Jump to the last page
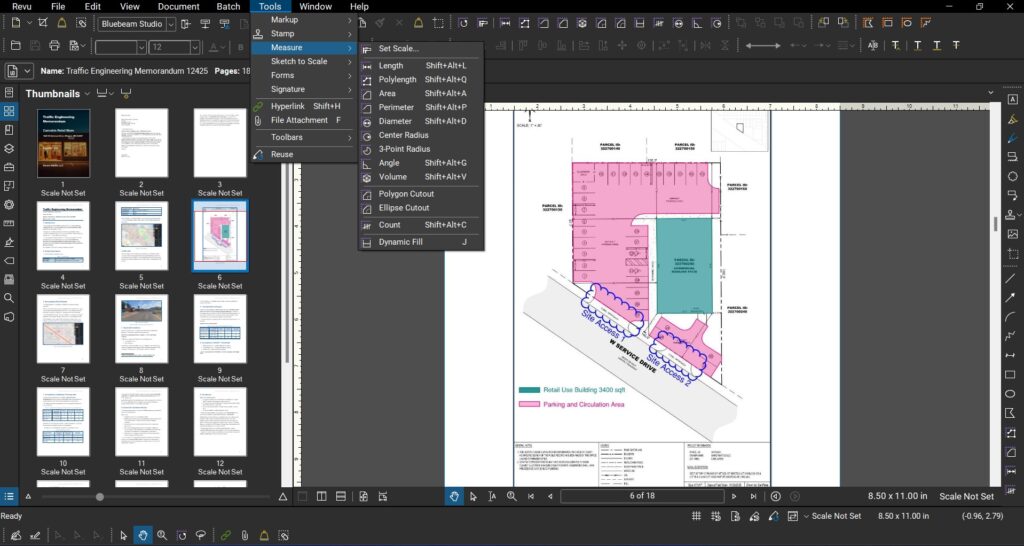Viewport: 1024px width, 546px height. pos(753,496)
